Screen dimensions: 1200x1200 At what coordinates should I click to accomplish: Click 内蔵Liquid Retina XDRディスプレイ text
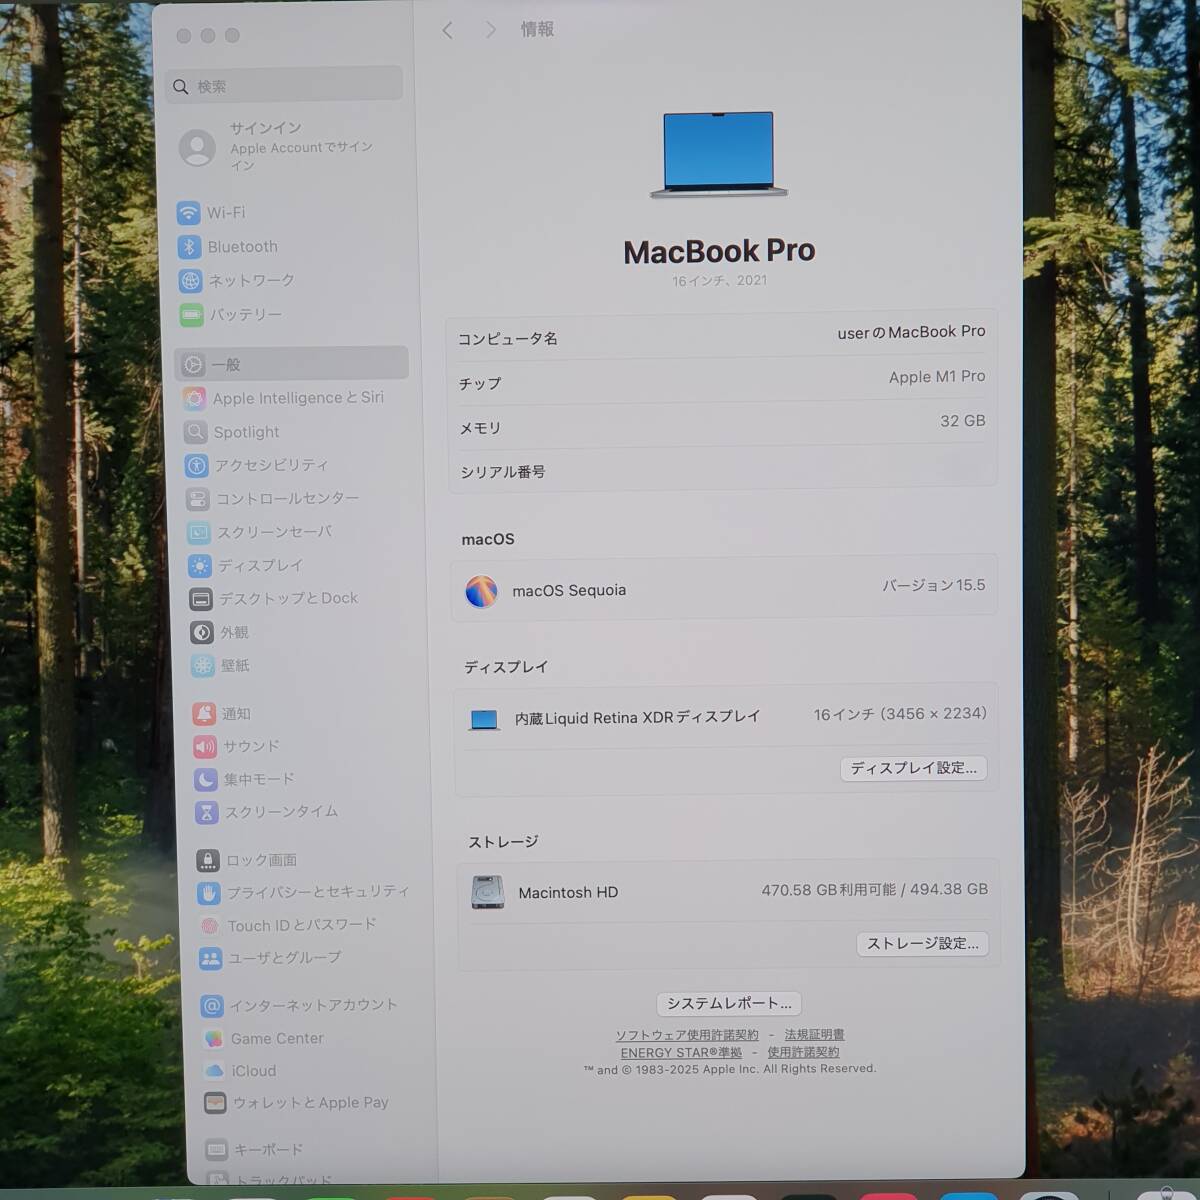click(x=638, y=718)
